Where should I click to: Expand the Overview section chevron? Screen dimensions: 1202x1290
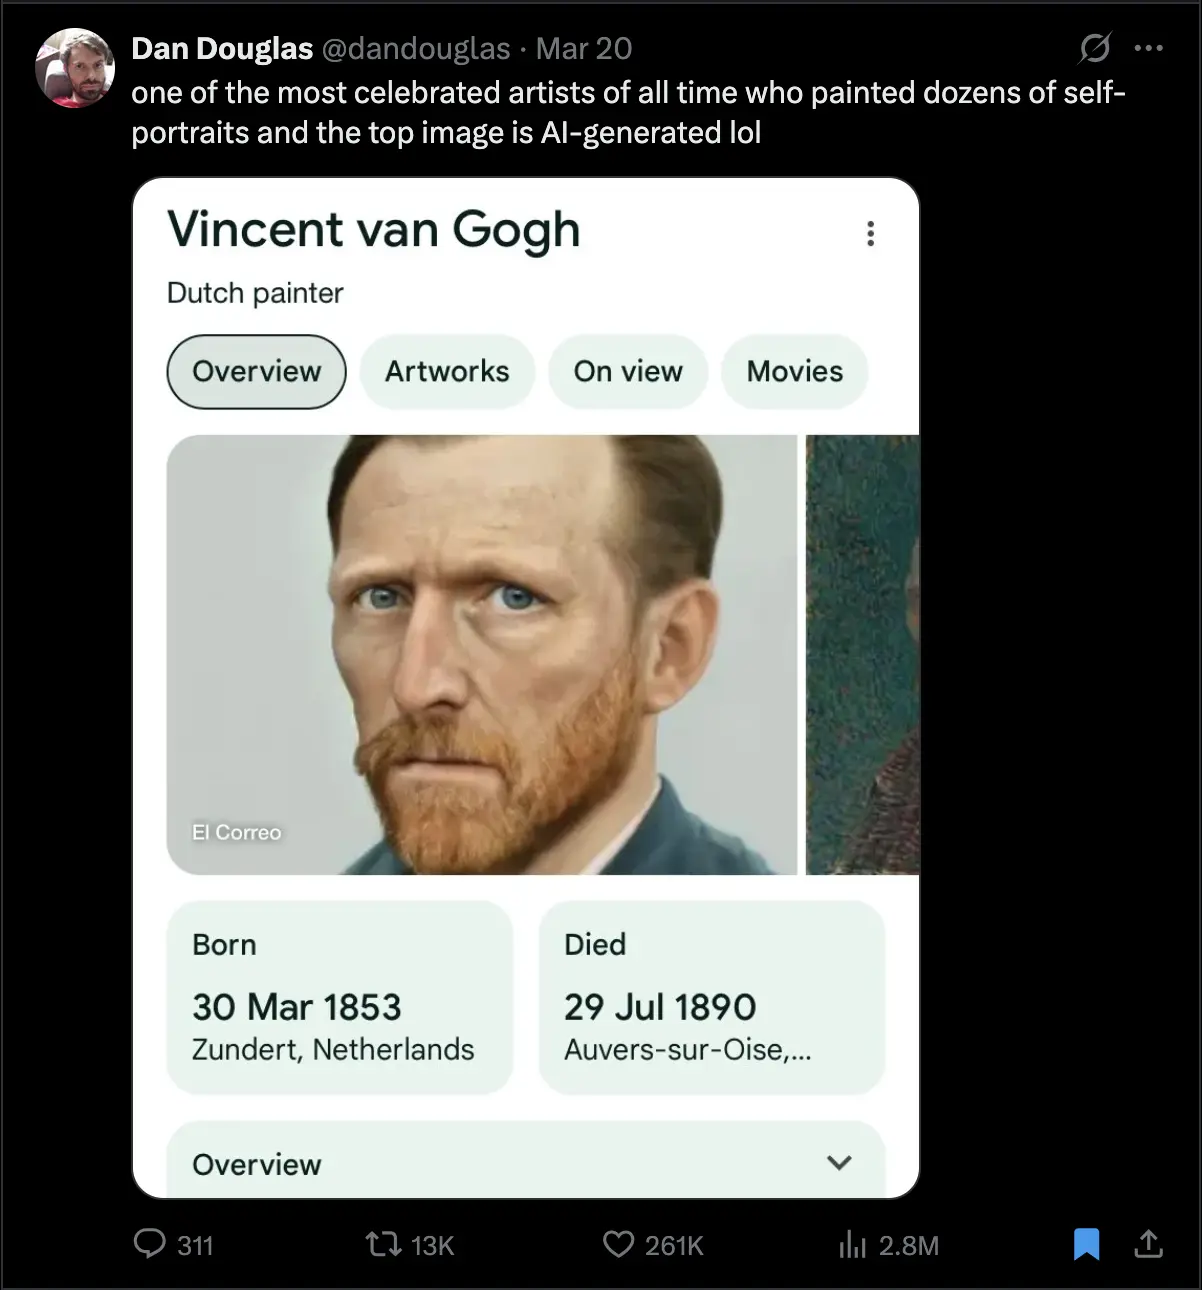coord(839,1162)
